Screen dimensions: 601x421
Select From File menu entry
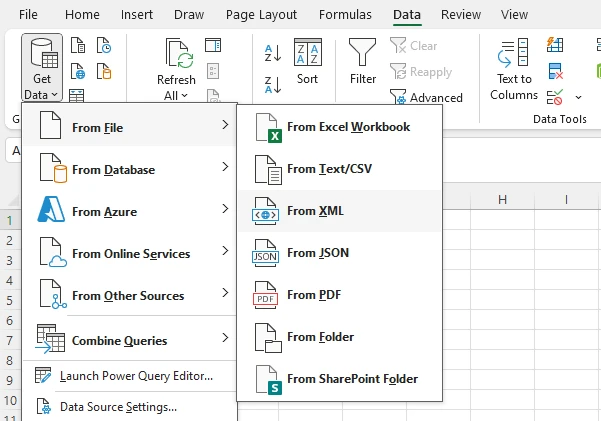coord(130,125)
